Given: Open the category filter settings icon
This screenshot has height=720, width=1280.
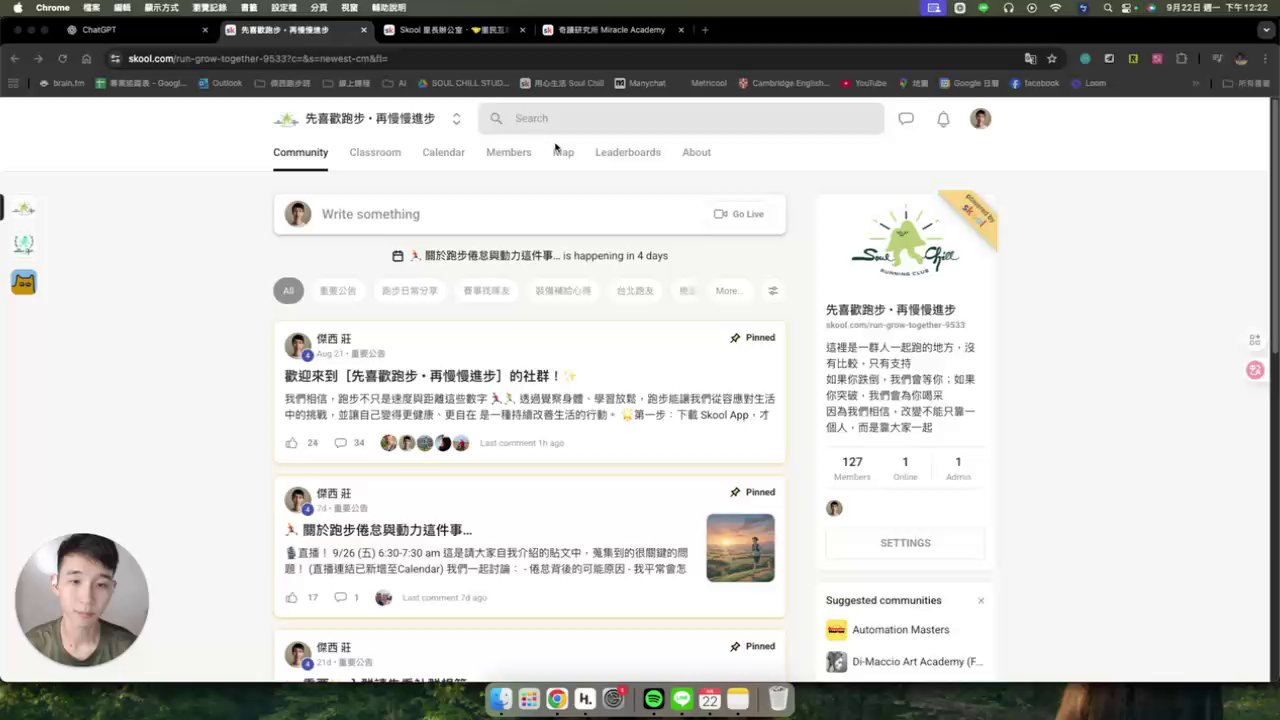Looking at the screenshot, I should coord(773,291).
